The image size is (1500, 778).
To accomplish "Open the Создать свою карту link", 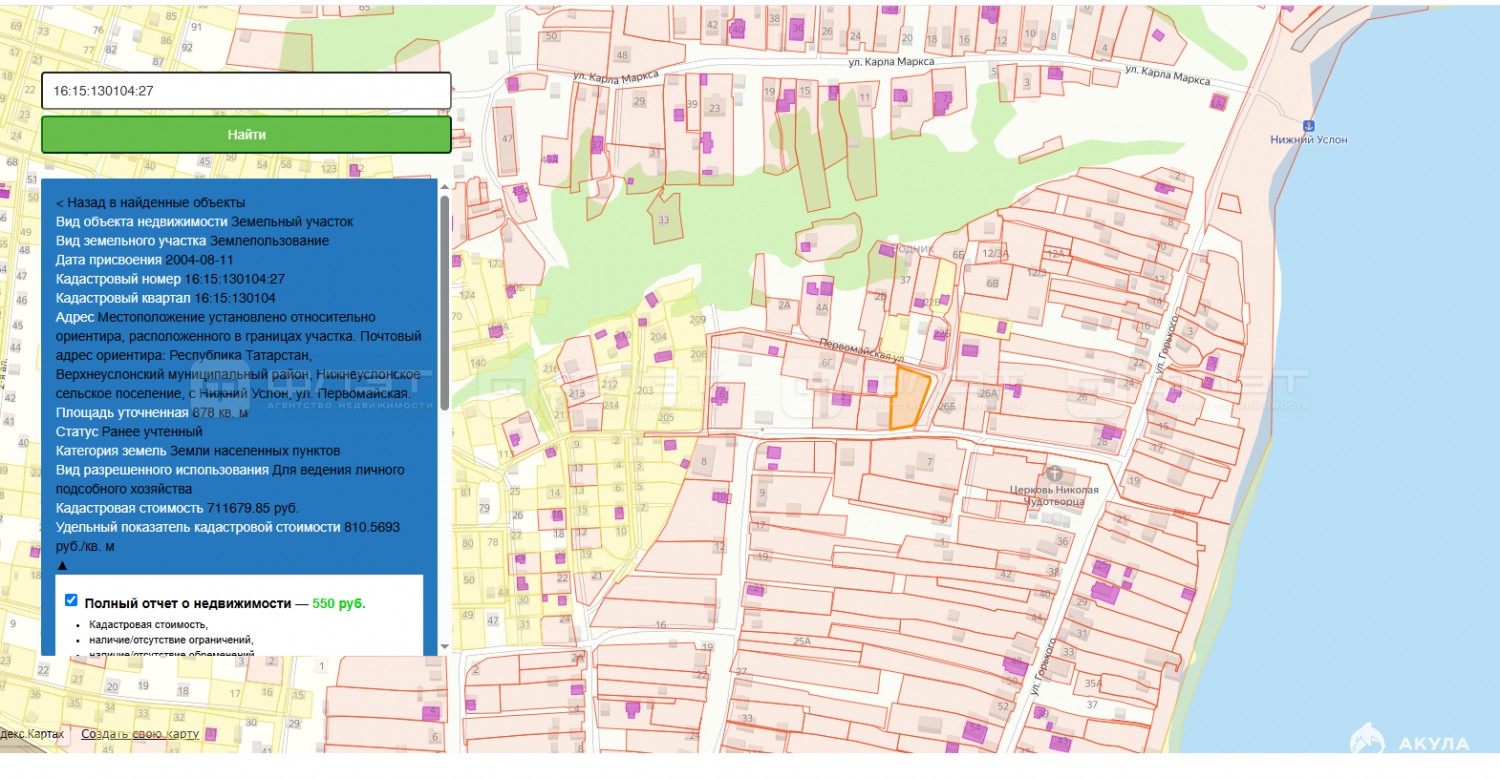I will [140, 734].
